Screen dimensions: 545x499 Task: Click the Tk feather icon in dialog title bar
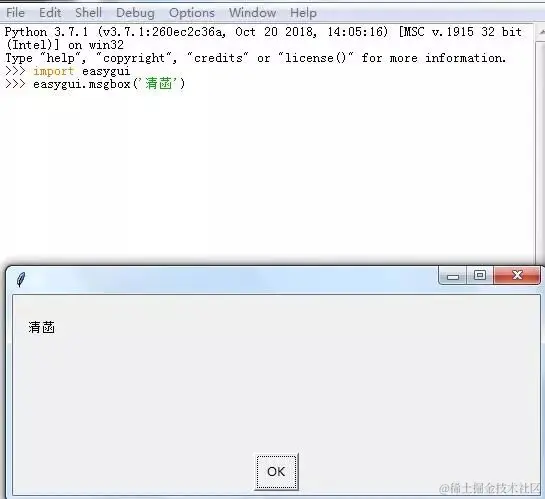click(x=21, y=279)
